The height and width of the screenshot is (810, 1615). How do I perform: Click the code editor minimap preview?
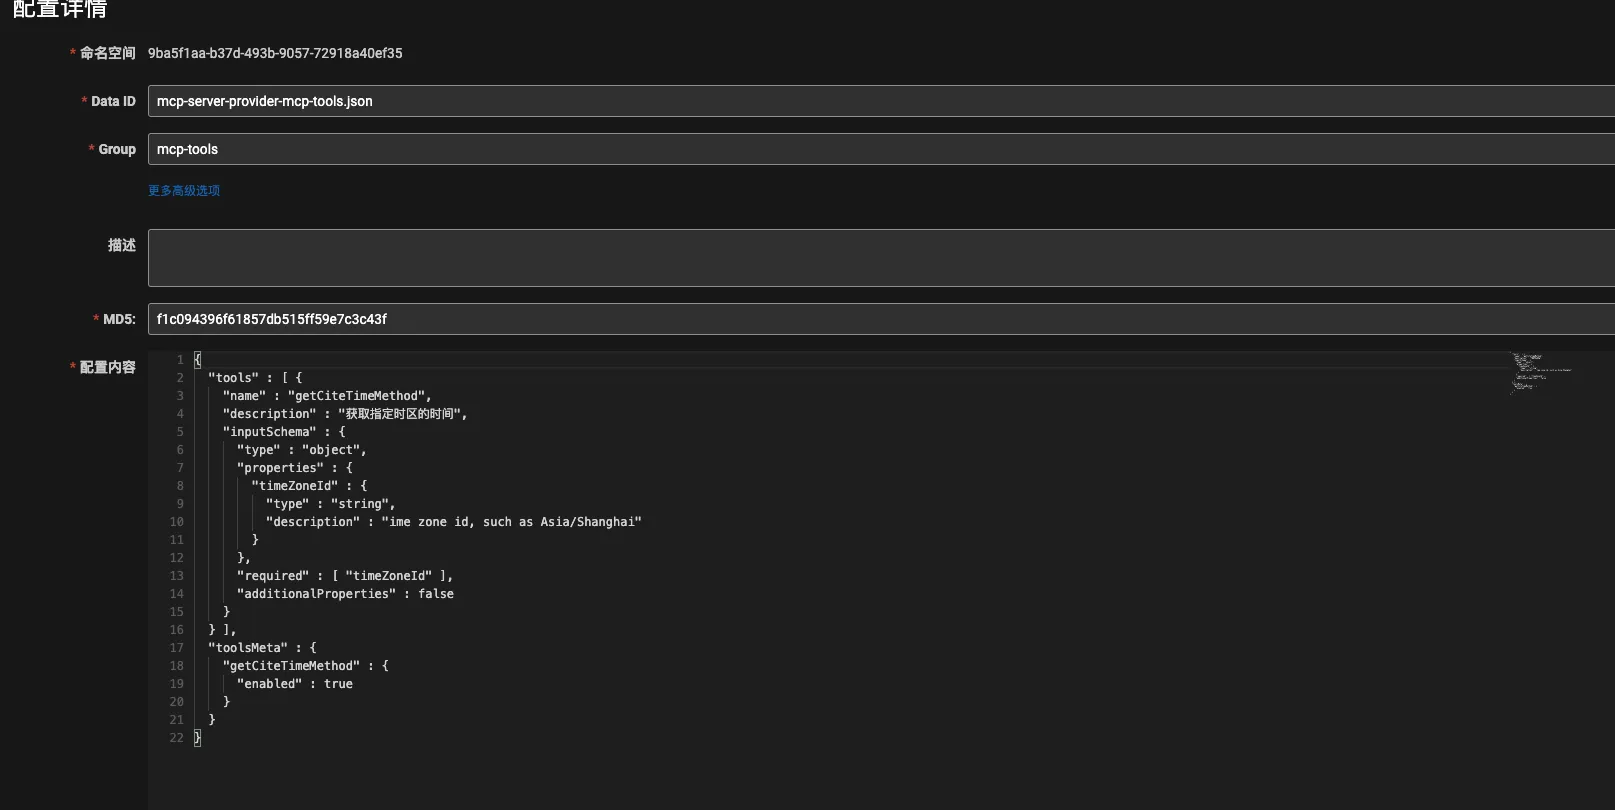1539,372
